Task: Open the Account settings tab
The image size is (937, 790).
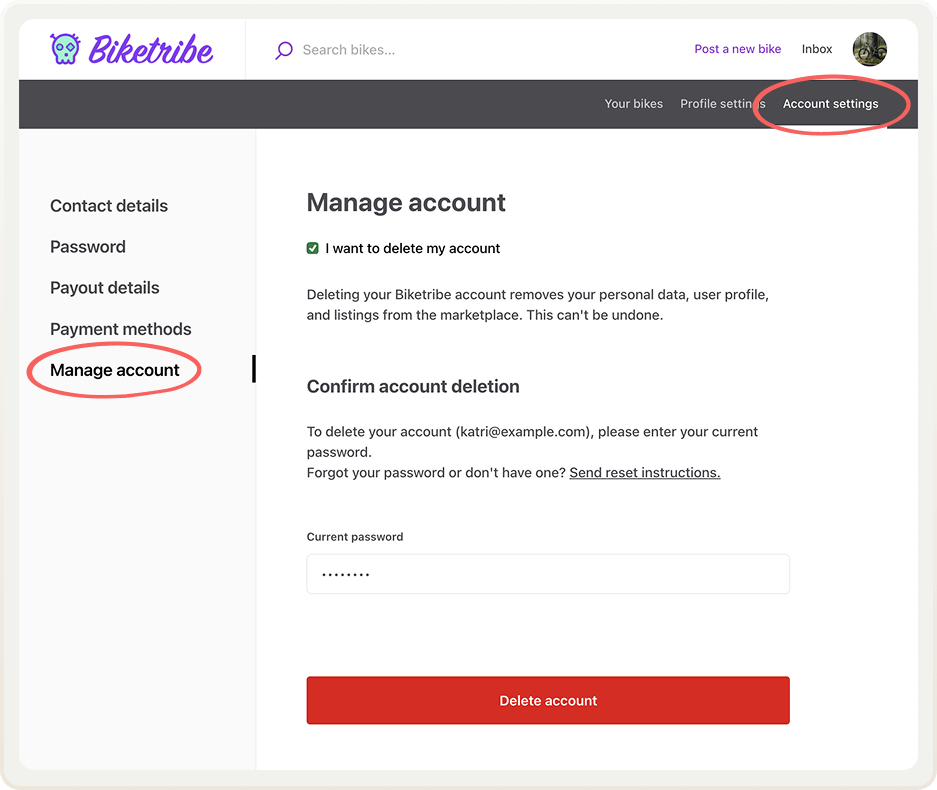Action: pyautogui.click(x=831, y=103)
